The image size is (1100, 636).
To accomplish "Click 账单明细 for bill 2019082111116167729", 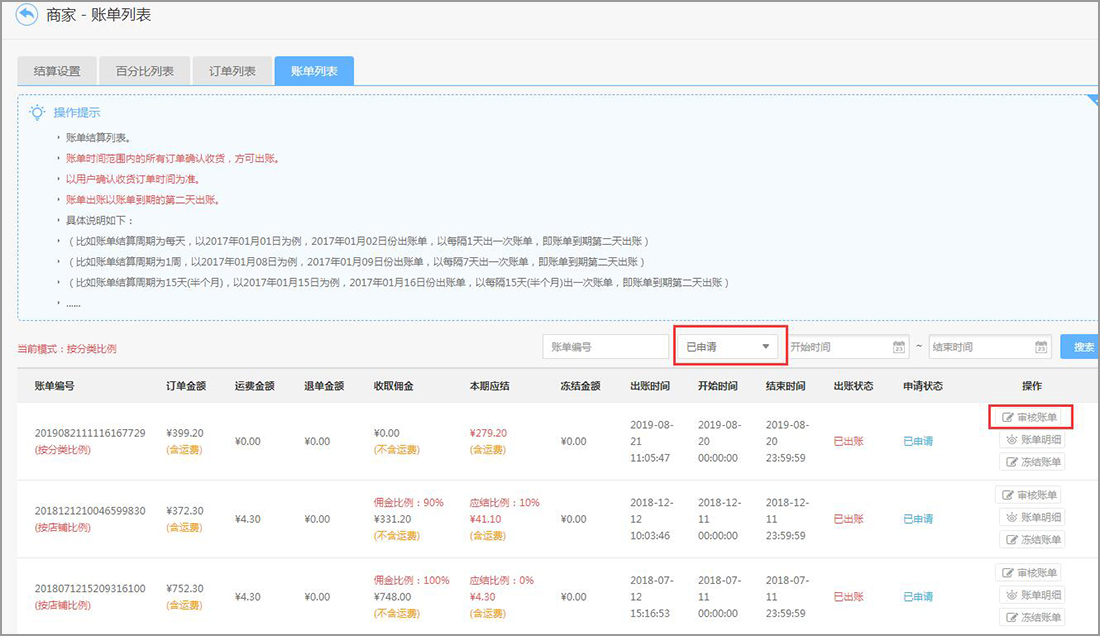I will click(1030, 439).
